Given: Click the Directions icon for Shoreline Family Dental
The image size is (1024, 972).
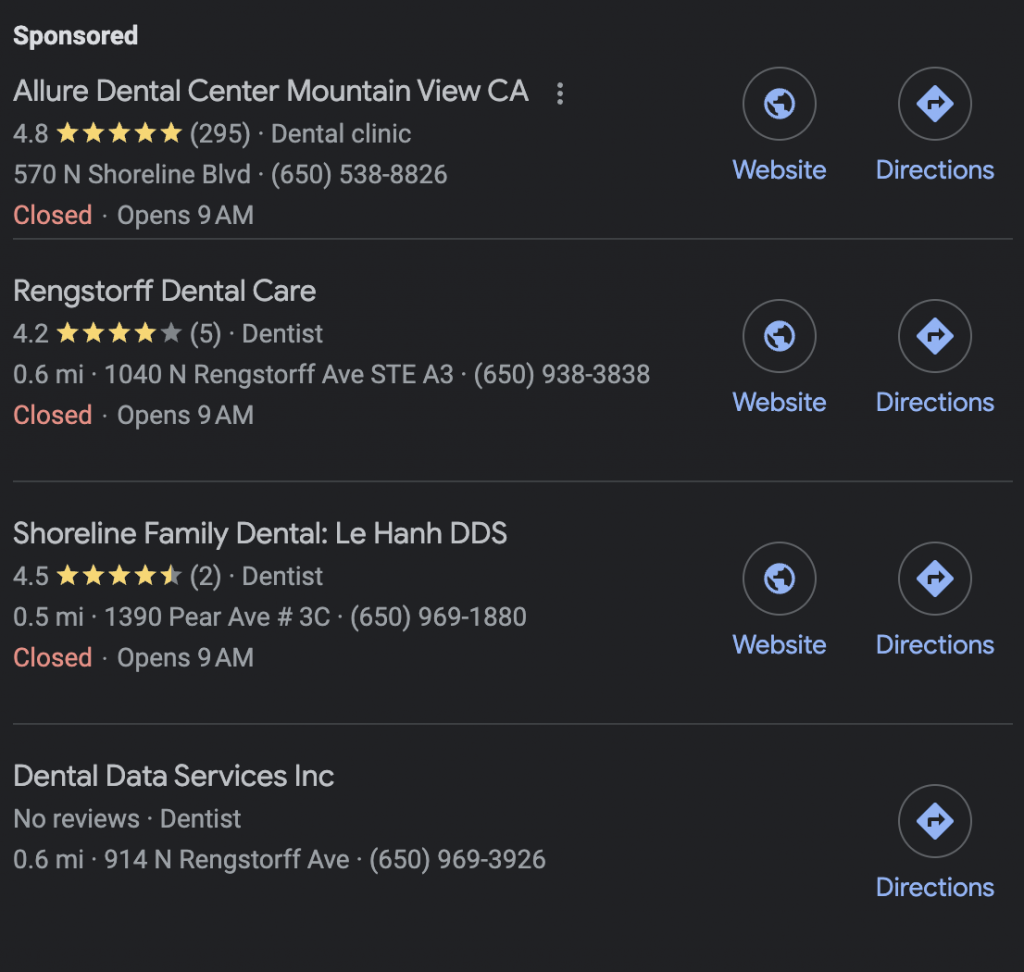Looking at the screenshot, I should (934, 578).
